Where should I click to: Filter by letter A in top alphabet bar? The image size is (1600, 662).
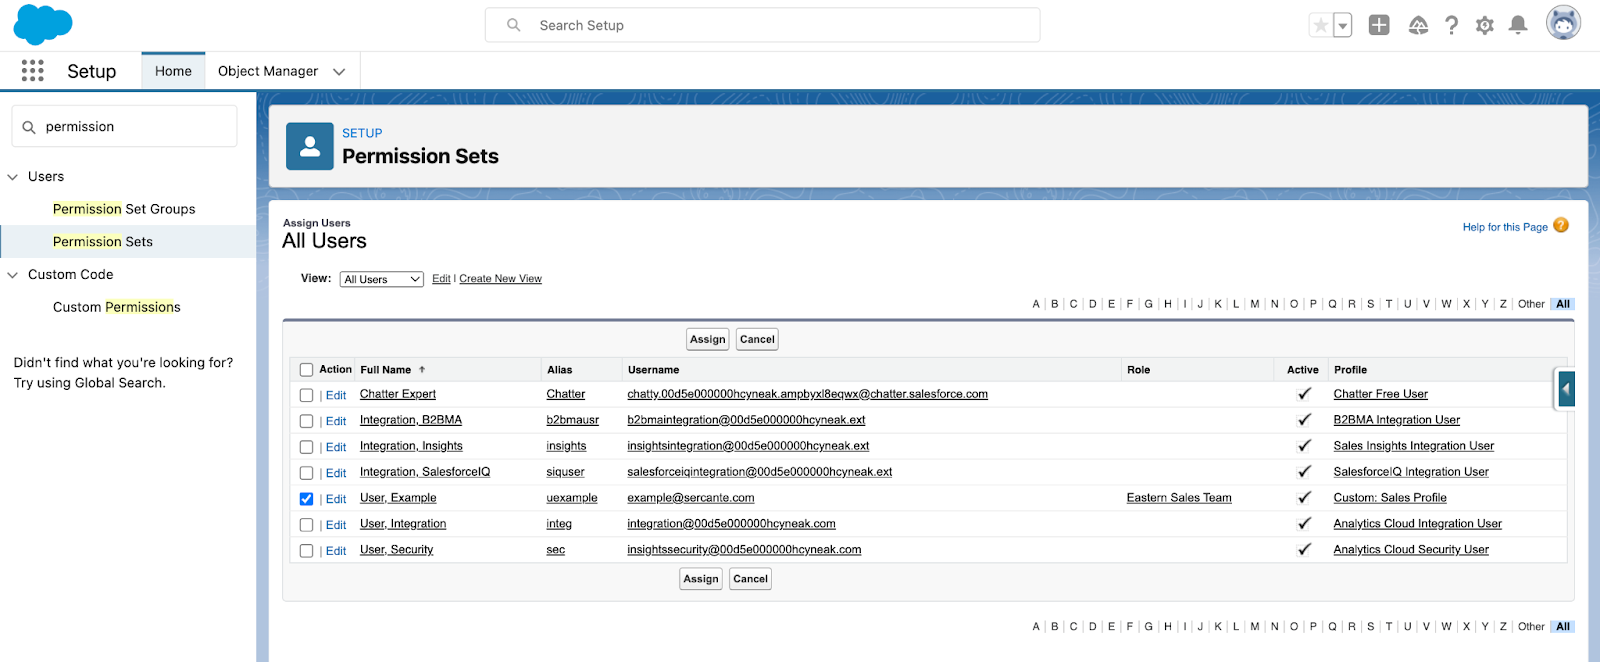(1036, 304)
